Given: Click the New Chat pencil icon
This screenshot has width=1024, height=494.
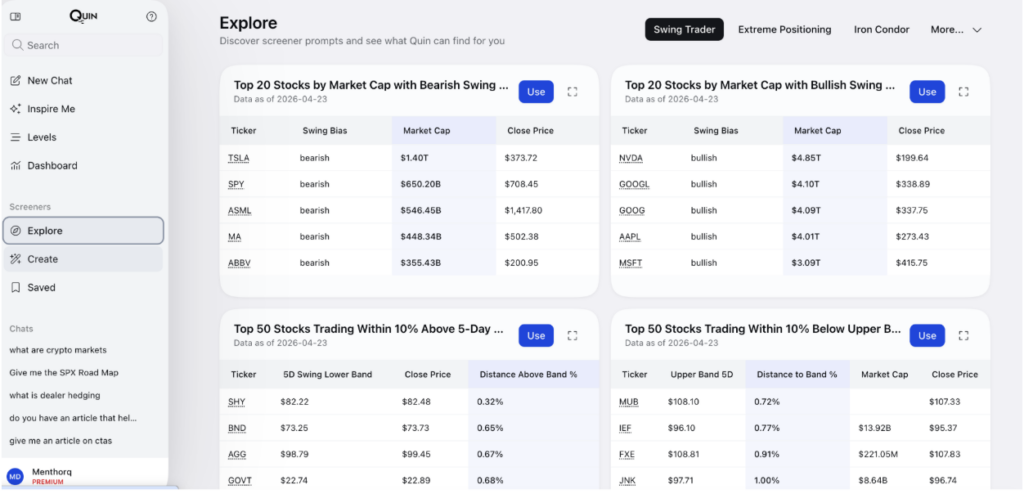Looking at the screenshot, I should [16, 80].
